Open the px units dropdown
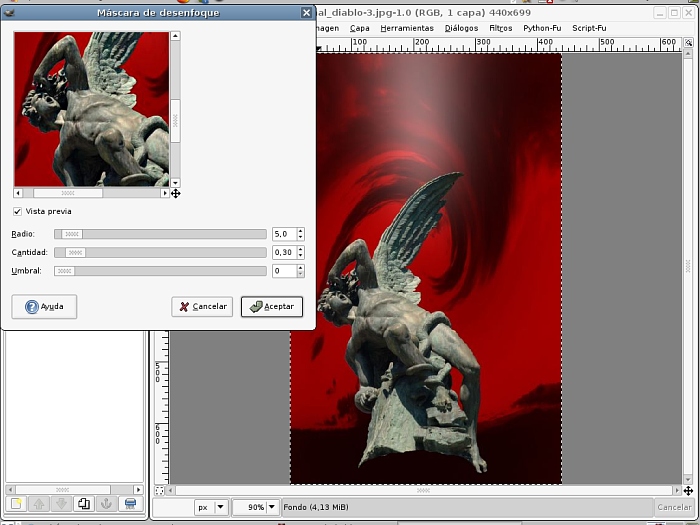Screen dimensions: 700x525 click(211, 507)
